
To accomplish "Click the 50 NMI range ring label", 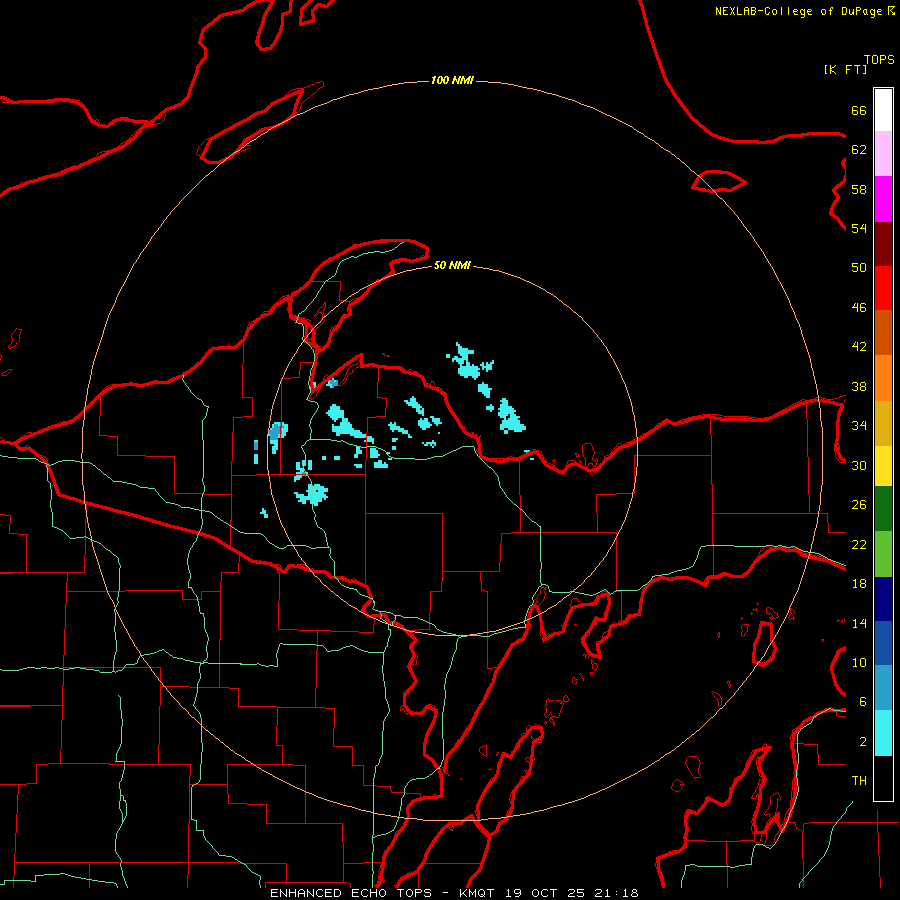I will point(452,265).
